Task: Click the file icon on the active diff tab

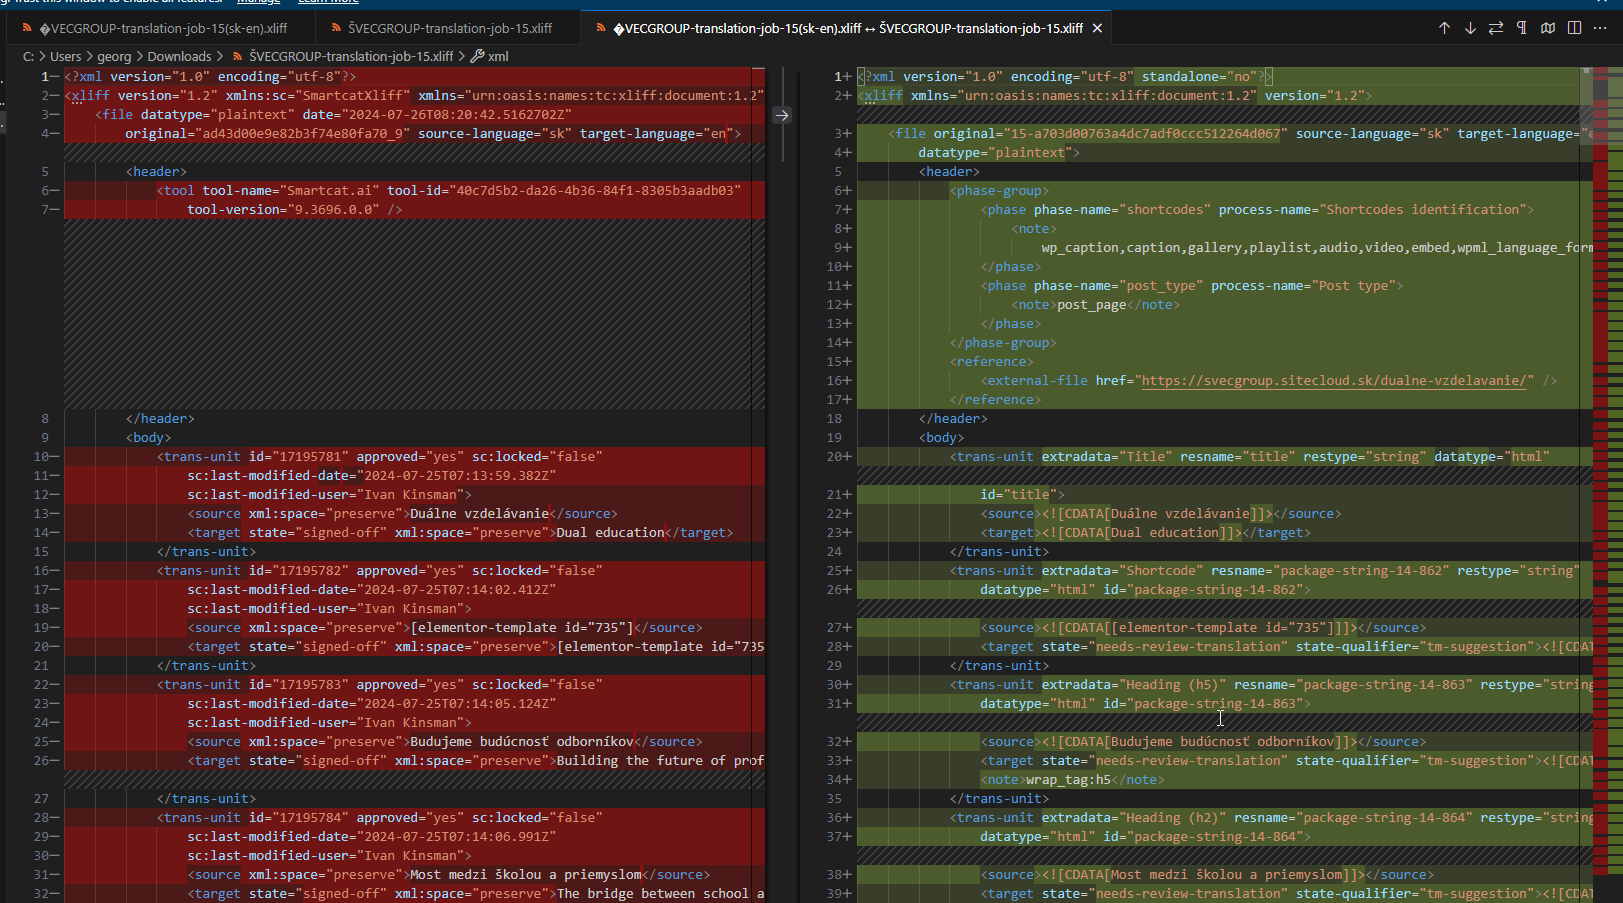Action: [x=601, y=28]
